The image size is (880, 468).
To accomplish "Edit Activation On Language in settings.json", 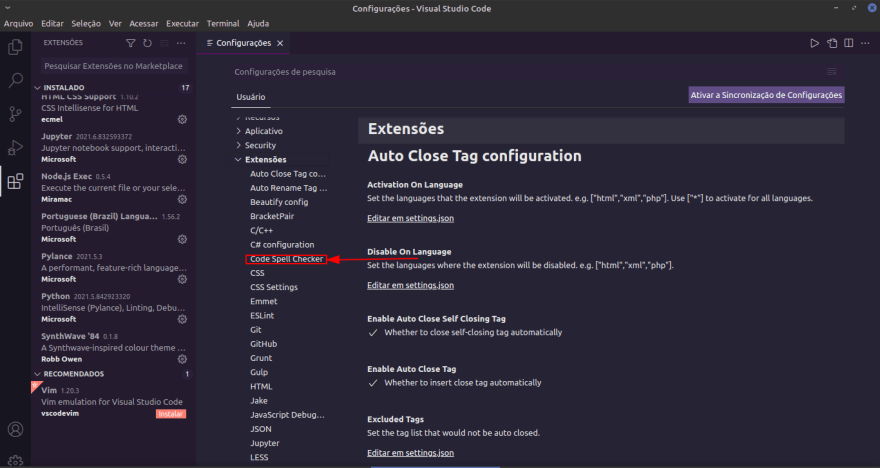I will tap(410, 218).
